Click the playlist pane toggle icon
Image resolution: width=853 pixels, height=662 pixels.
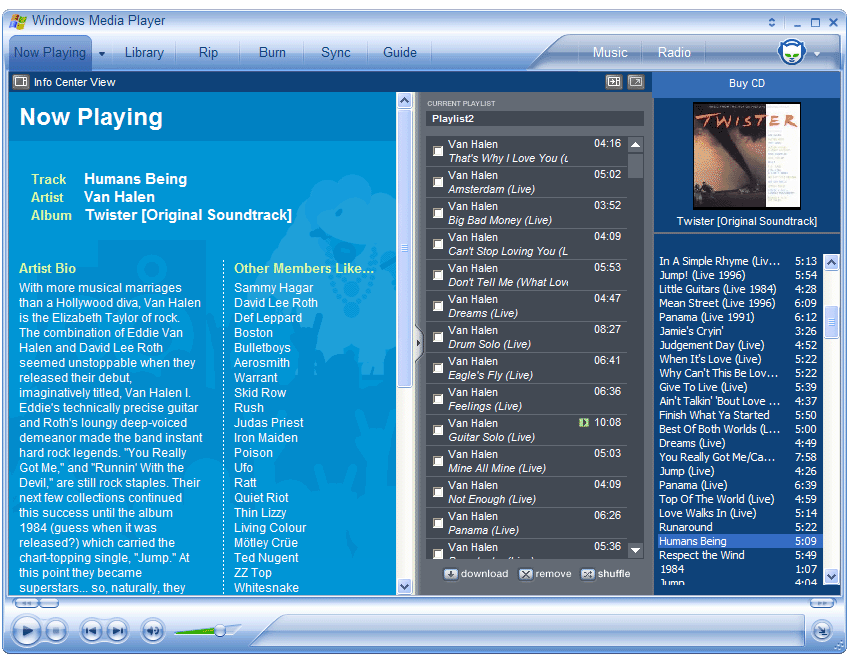pyautogui.click(x=614, y=82)
